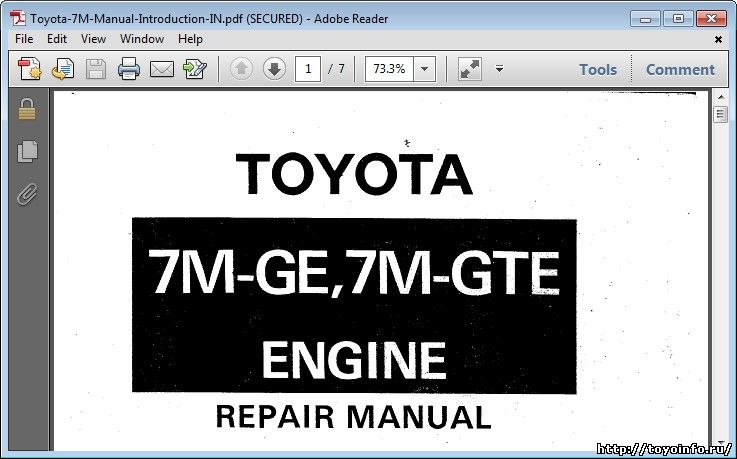Open the security padlock panel
The image size is (737, 459).
tap(27, 109)
